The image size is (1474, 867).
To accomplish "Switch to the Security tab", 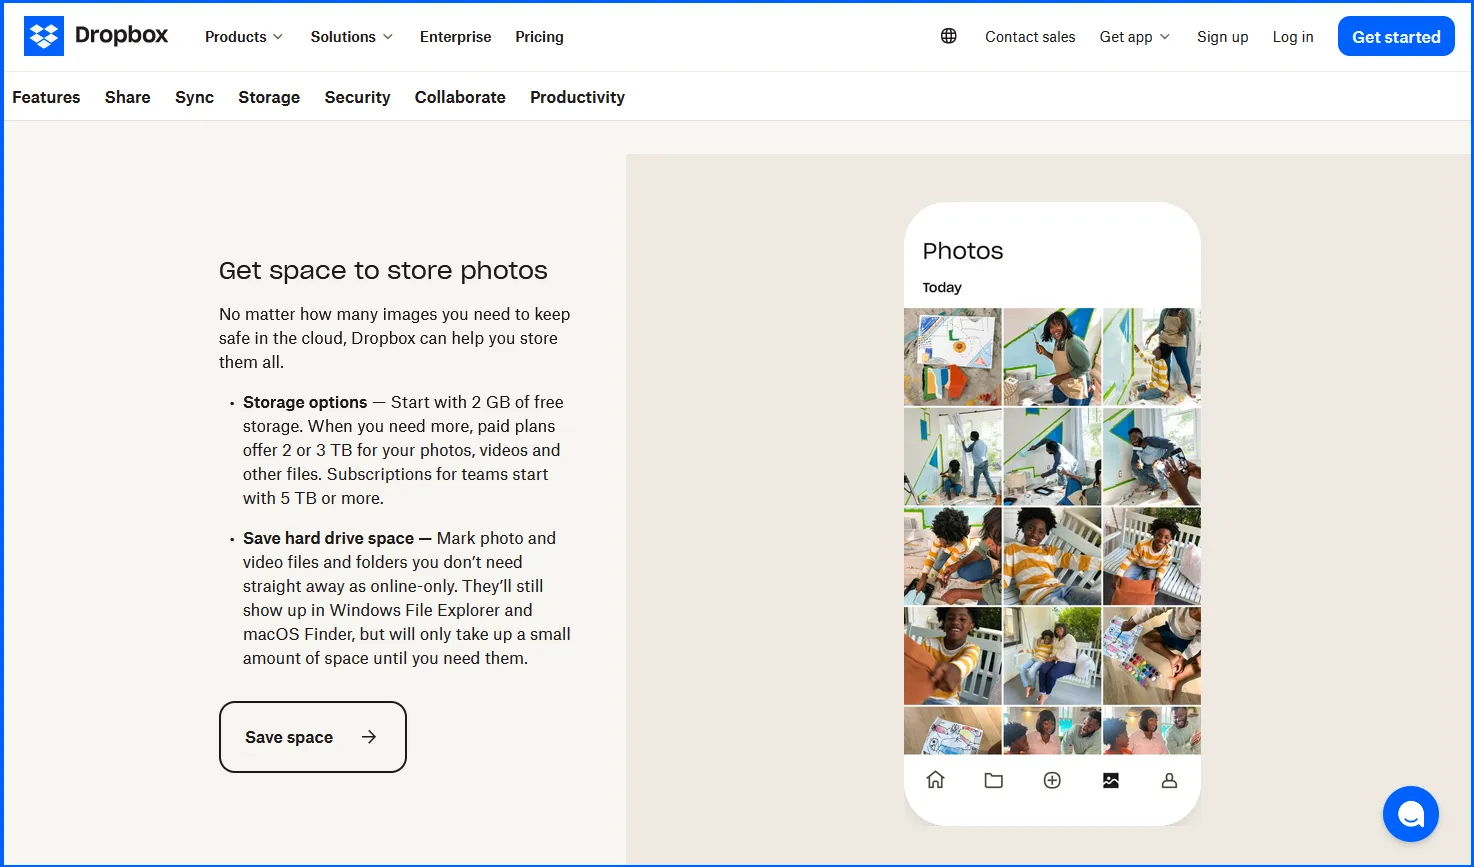I will click(357, 97).
